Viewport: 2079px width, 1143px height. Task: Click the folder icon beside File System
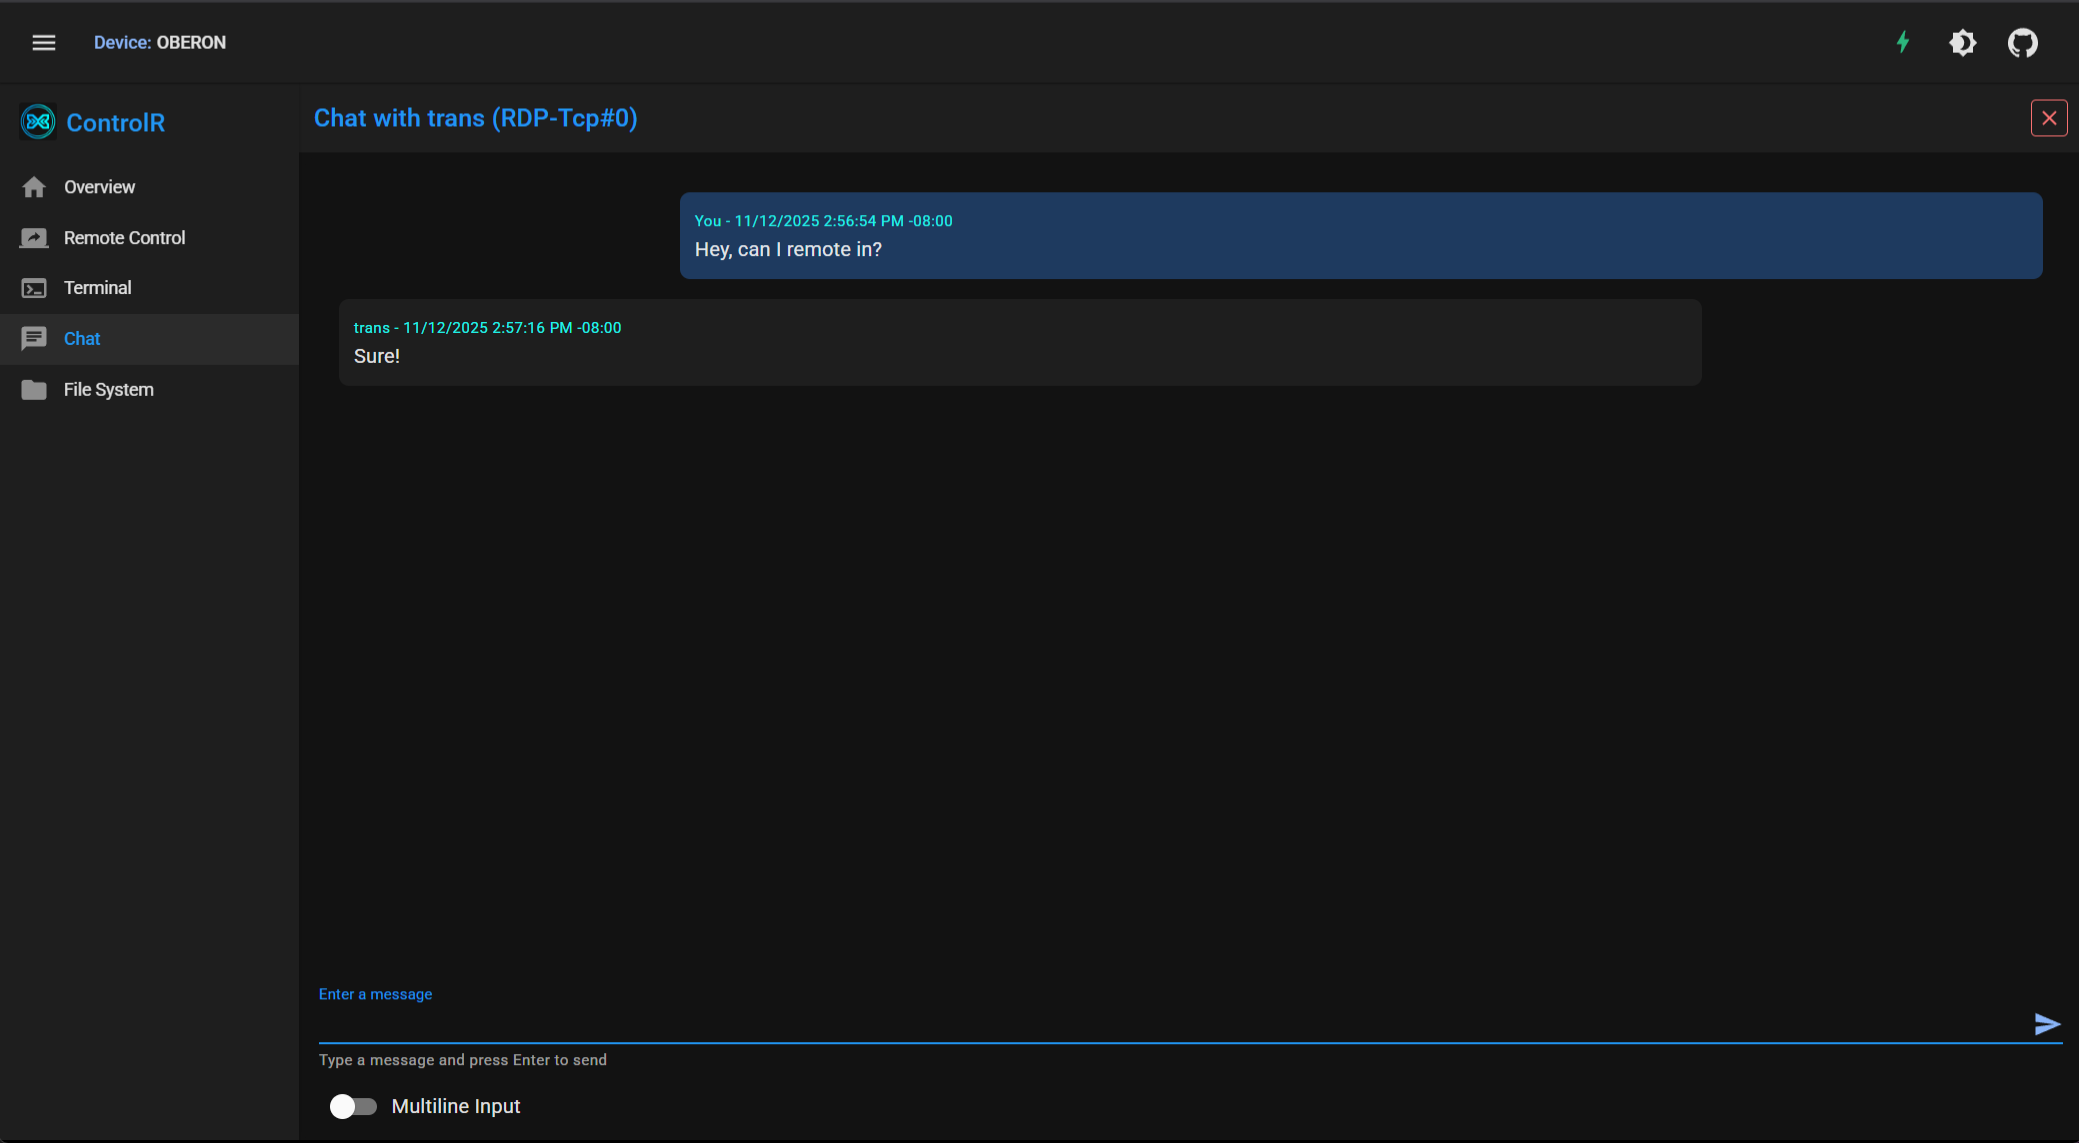(34, 390)
